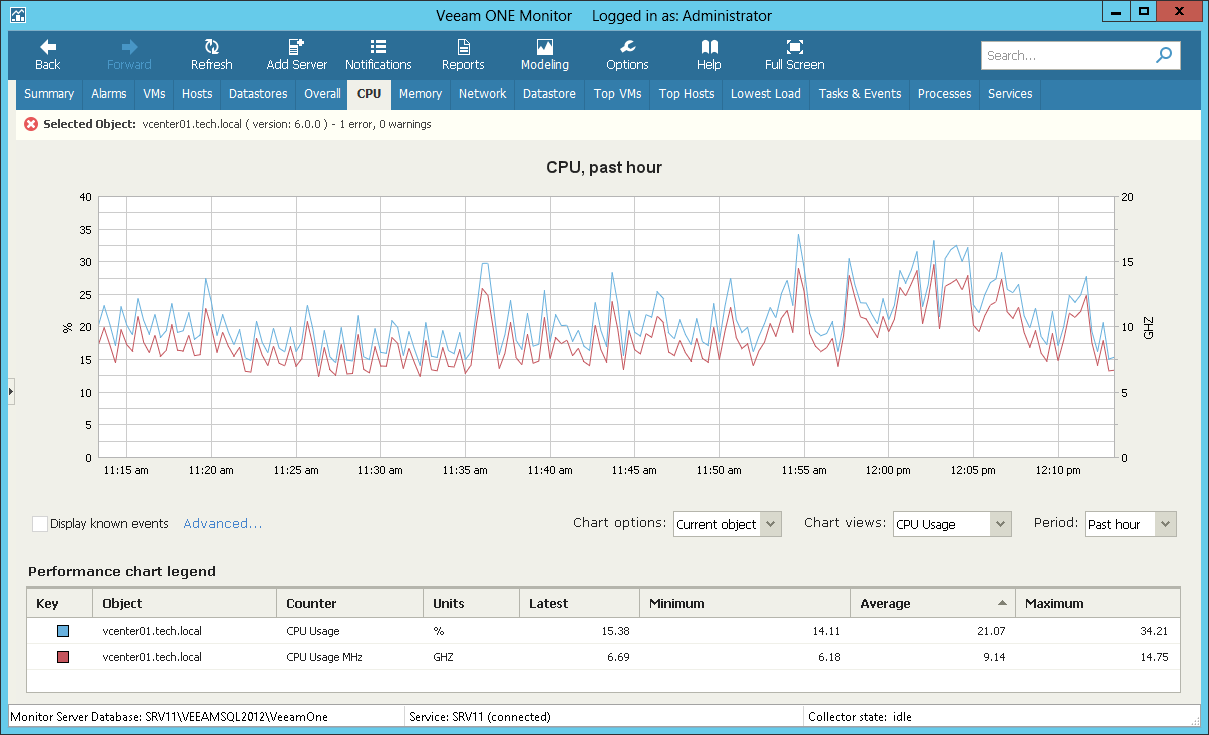Click the blue CPU Usage color key

[x=62, y=631]
